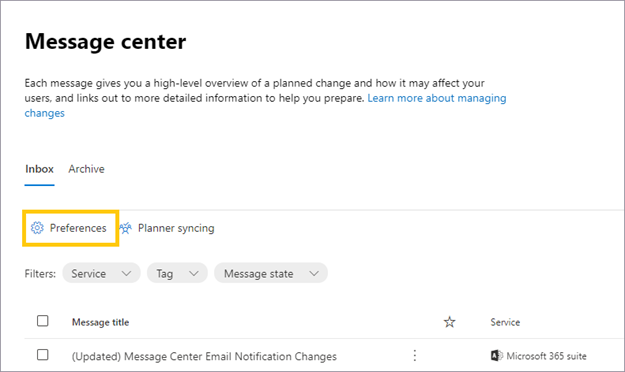Check the box for Email Notification Changes message
This screenshot has height=372, width=625.
[43, 354]
